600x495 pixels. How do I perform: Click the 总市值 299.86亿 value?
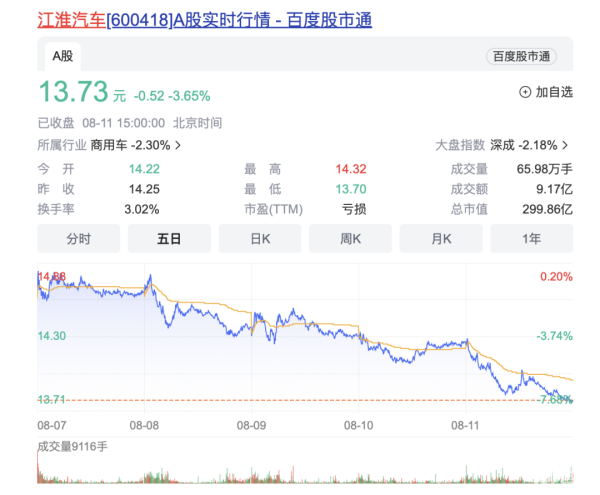[x=552, y=209]
